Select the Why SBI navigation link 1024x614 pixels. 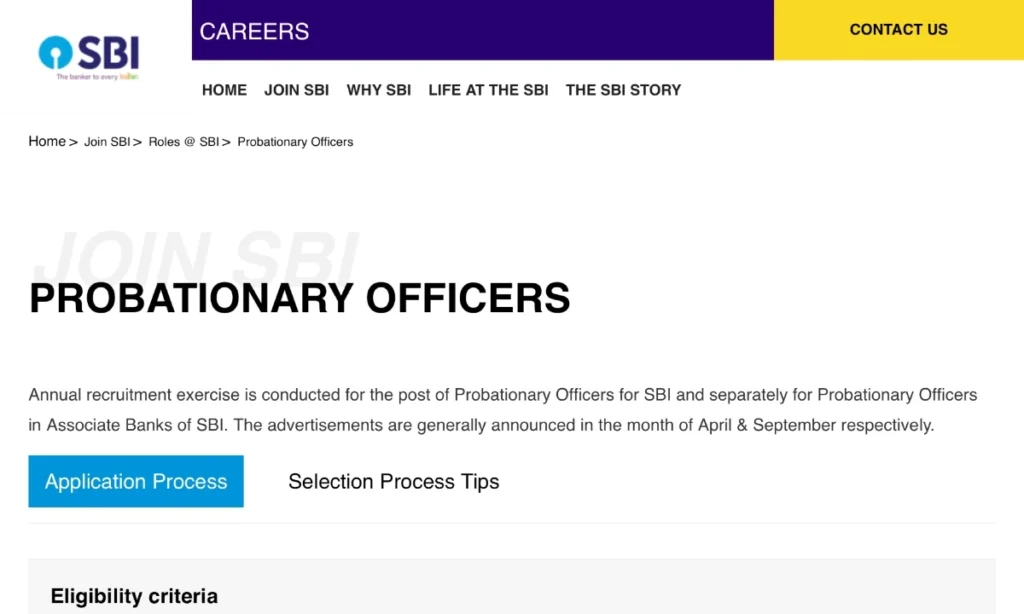click(x=379, y=90)
